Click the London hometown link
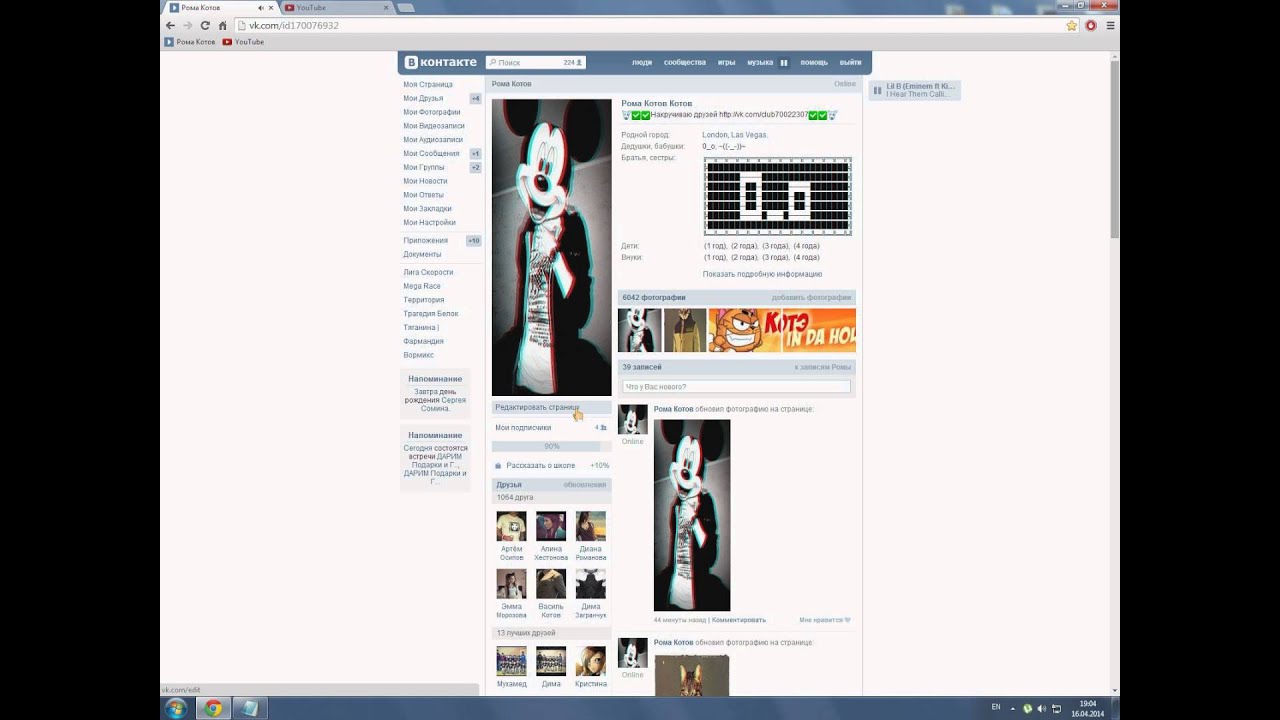1280x720 pixels. coord(715,135)
